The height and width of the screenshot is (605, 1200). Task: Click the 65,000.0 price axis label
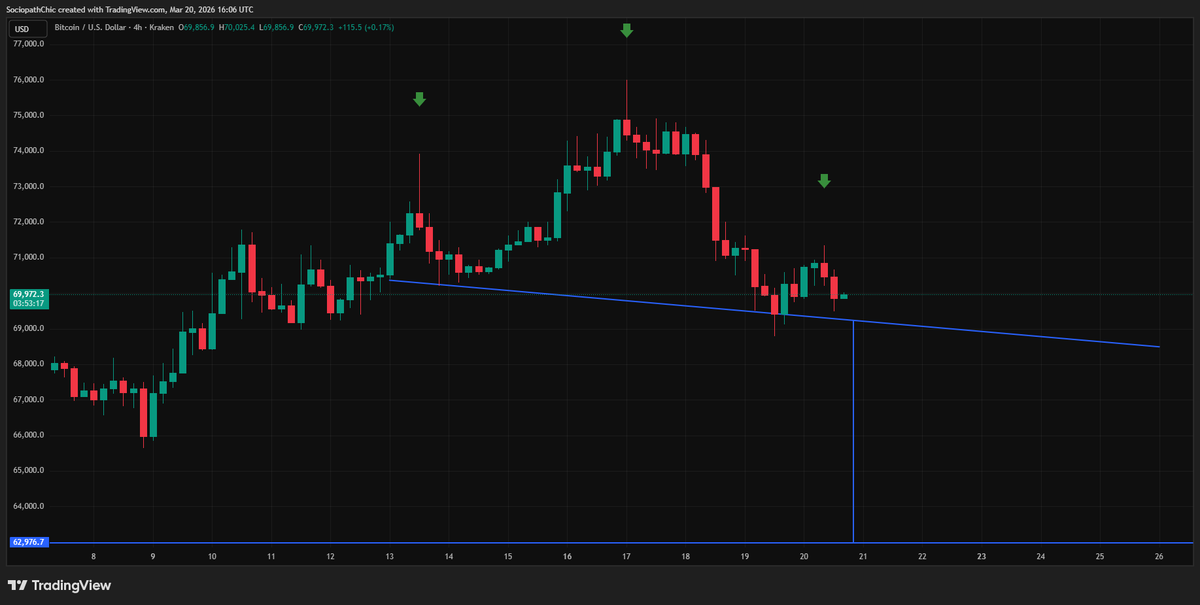(x=29, y=470)
